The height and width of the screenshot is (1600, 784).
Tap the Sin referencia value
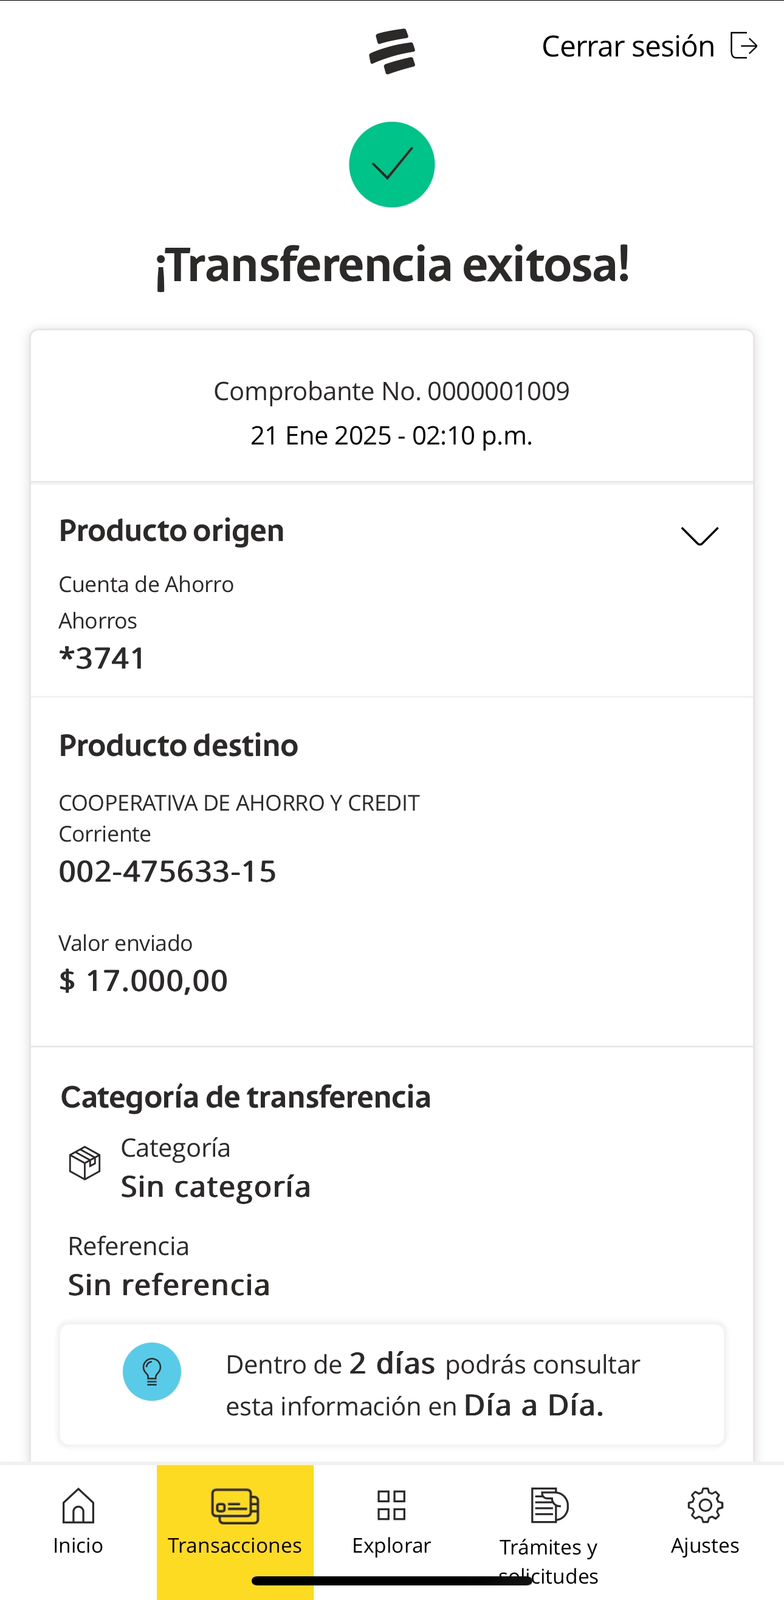(169, 1285)
